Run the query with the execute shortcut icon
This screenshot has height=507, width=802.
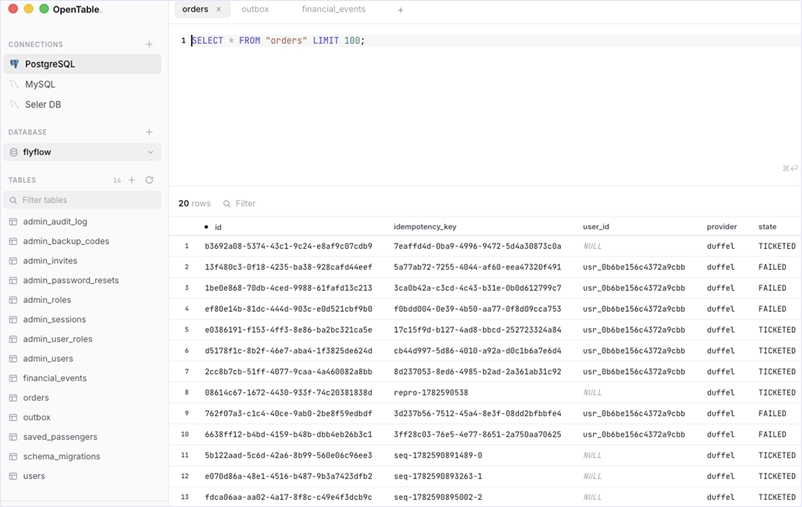point(790,168)
